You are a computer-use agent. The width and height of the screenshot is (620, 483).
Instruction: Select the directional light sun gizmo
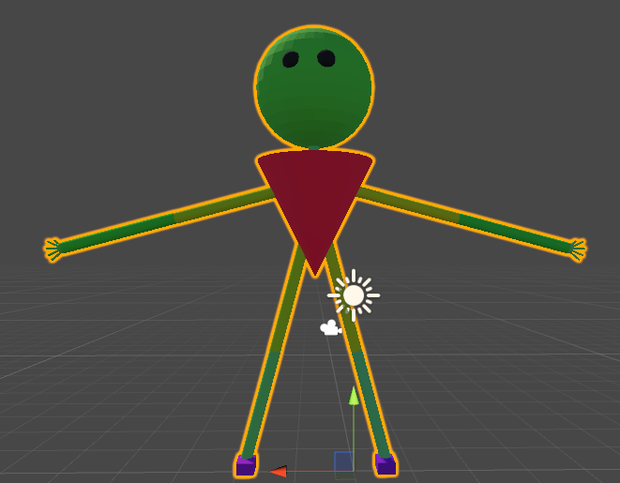pyautogui.click(x=353, y=295)
